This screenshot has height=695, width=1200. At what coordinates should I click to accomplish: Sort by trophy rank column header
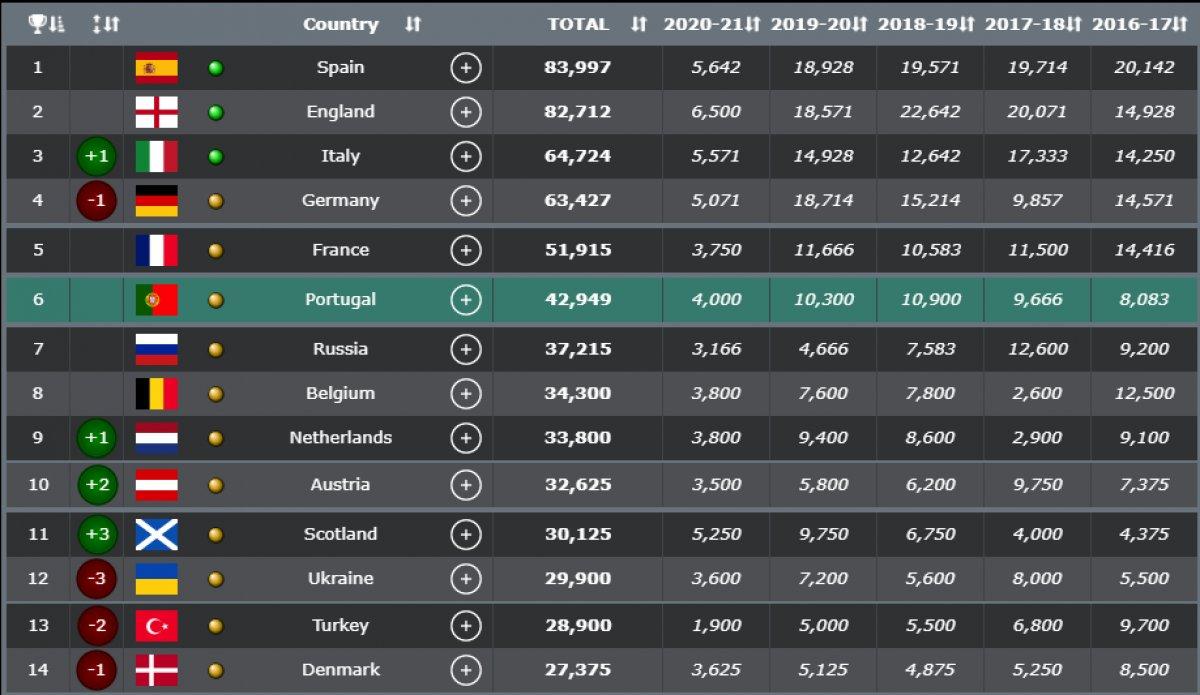pos(46,24)
